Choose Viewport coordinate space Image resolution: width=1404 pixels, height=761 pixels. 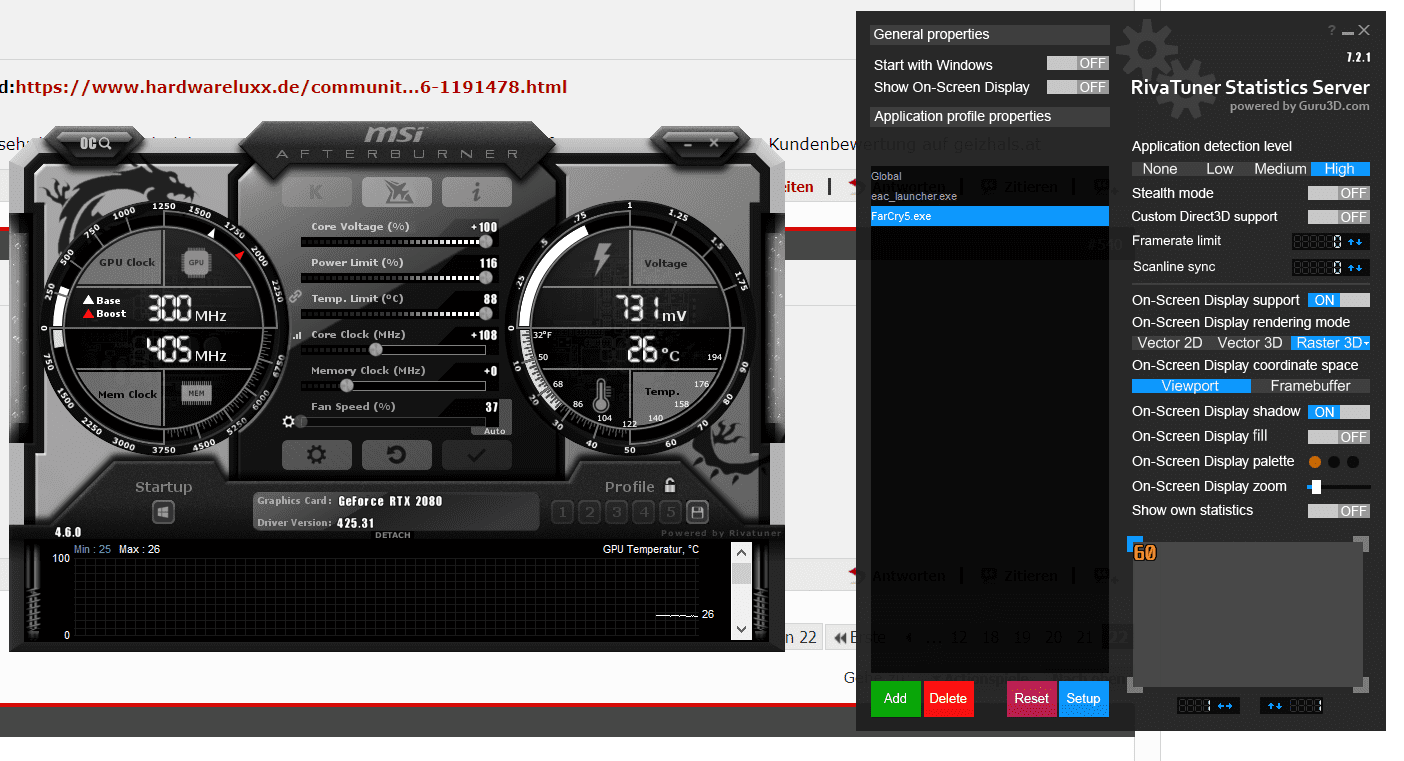tap(1190, 386)
